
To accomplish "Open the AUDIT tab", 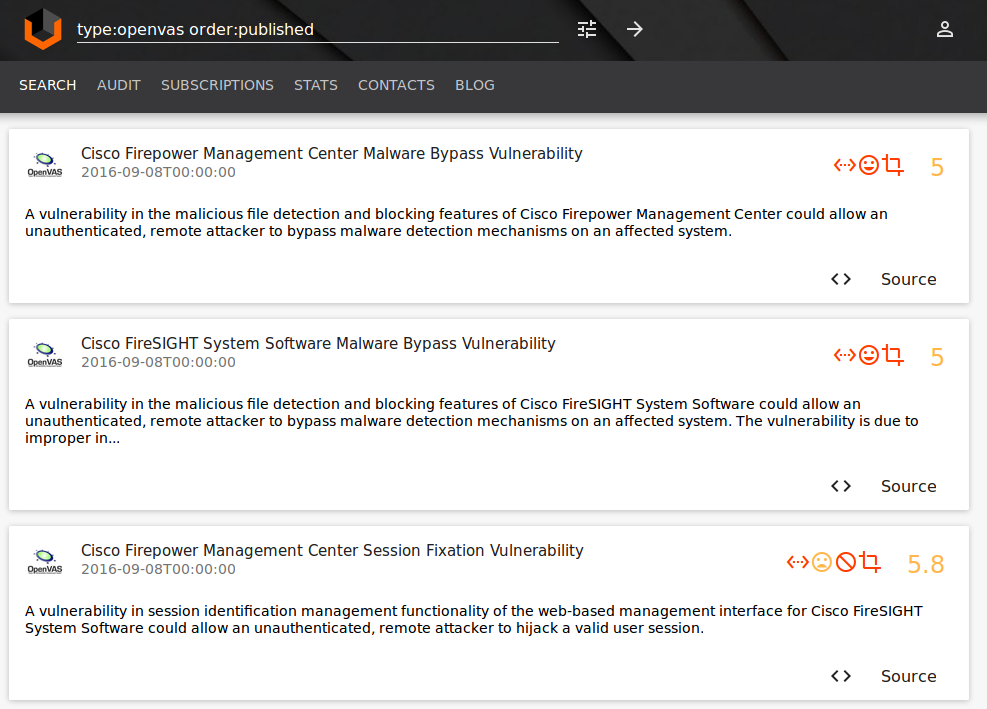I will click(x=118, y=85).
